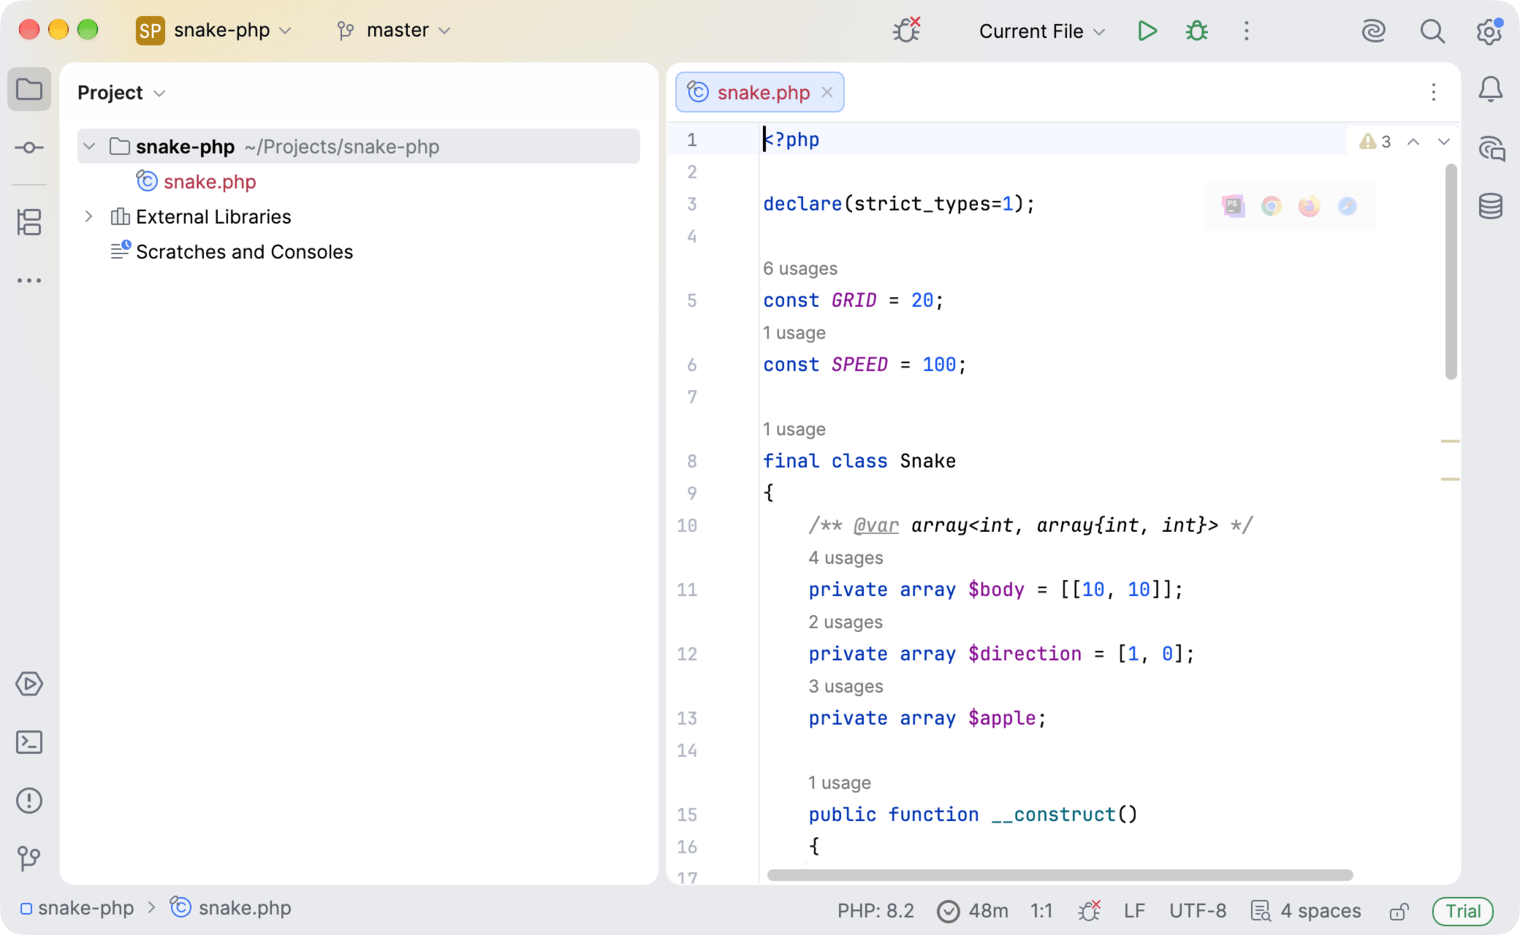Open editor tab options menu
Viewport: 1520px width, 935px height.
coord(1433,92)
